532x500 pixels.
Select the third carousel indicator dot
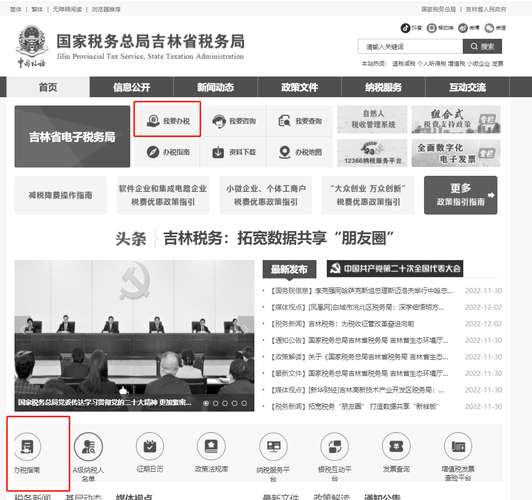pos(225,403)
